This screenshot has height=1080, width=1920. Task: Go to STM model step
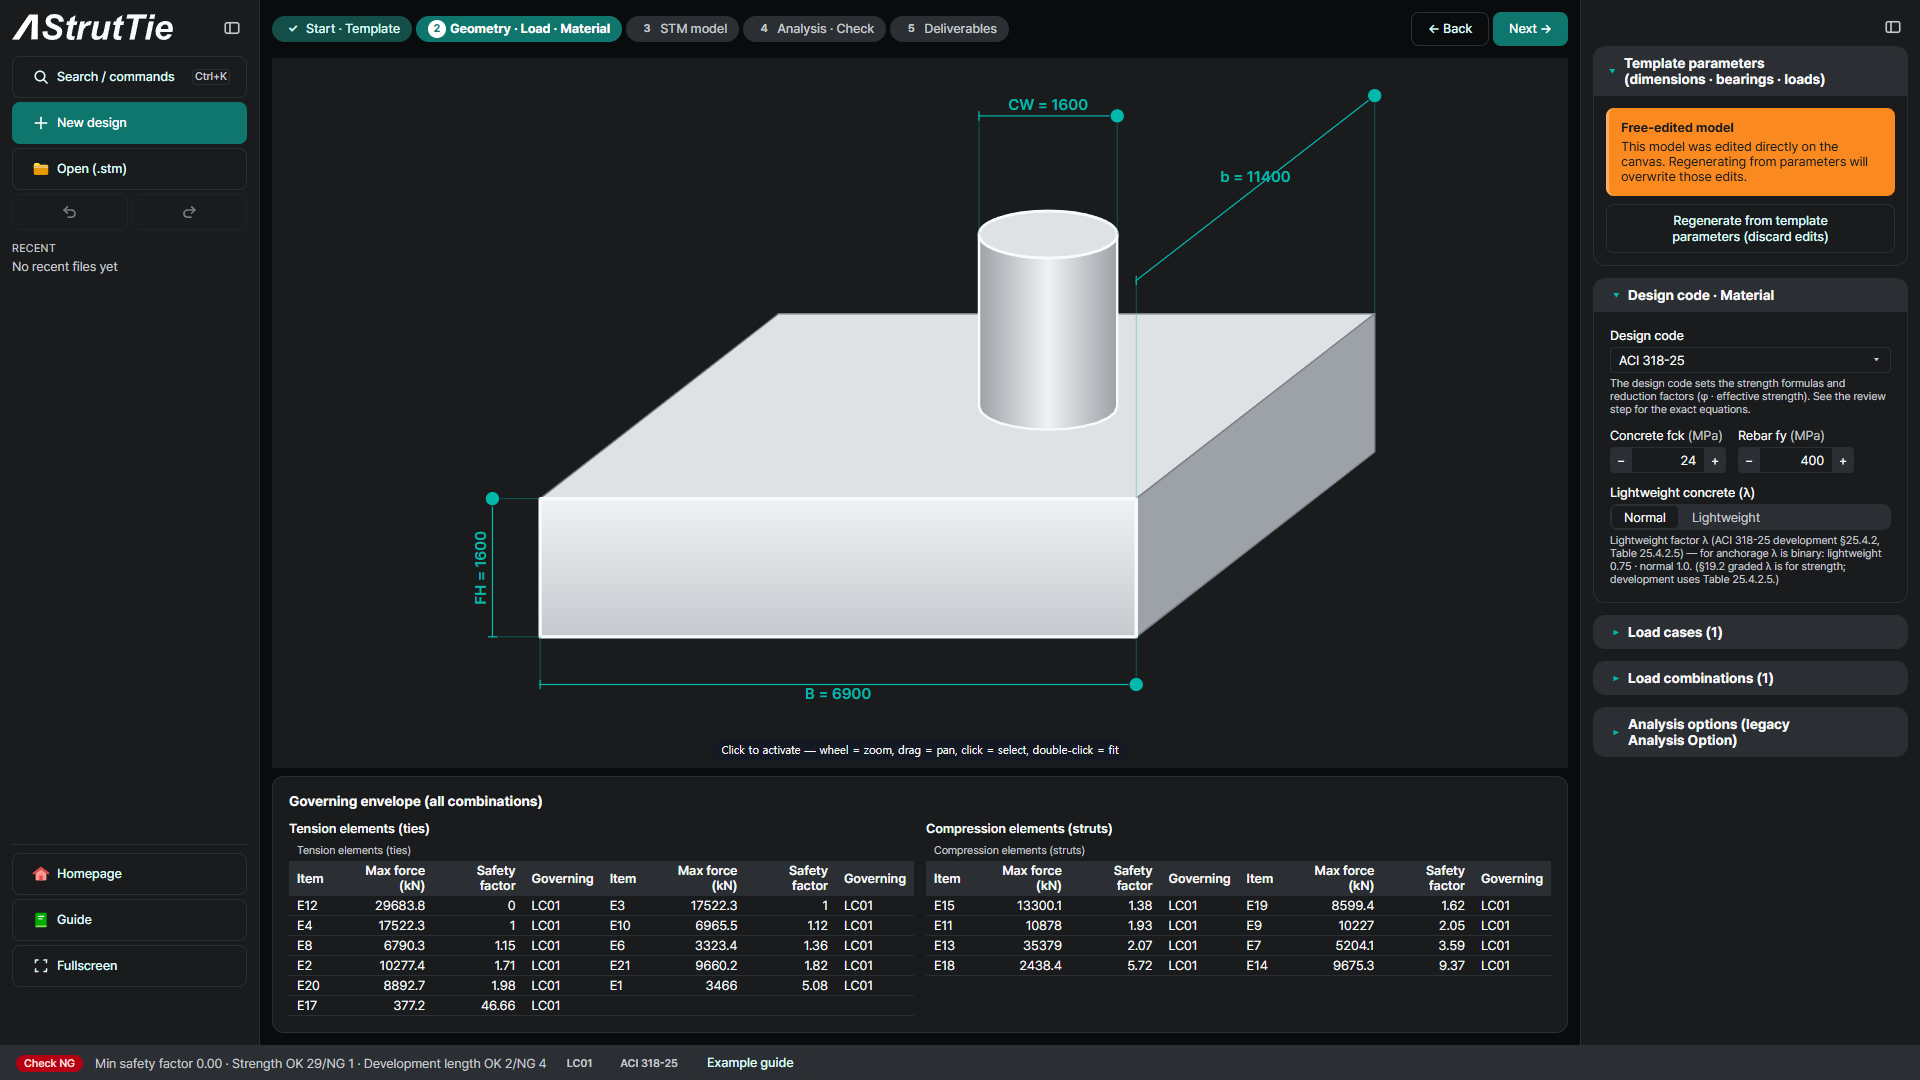pyautogui.click(x=683, y=29)
